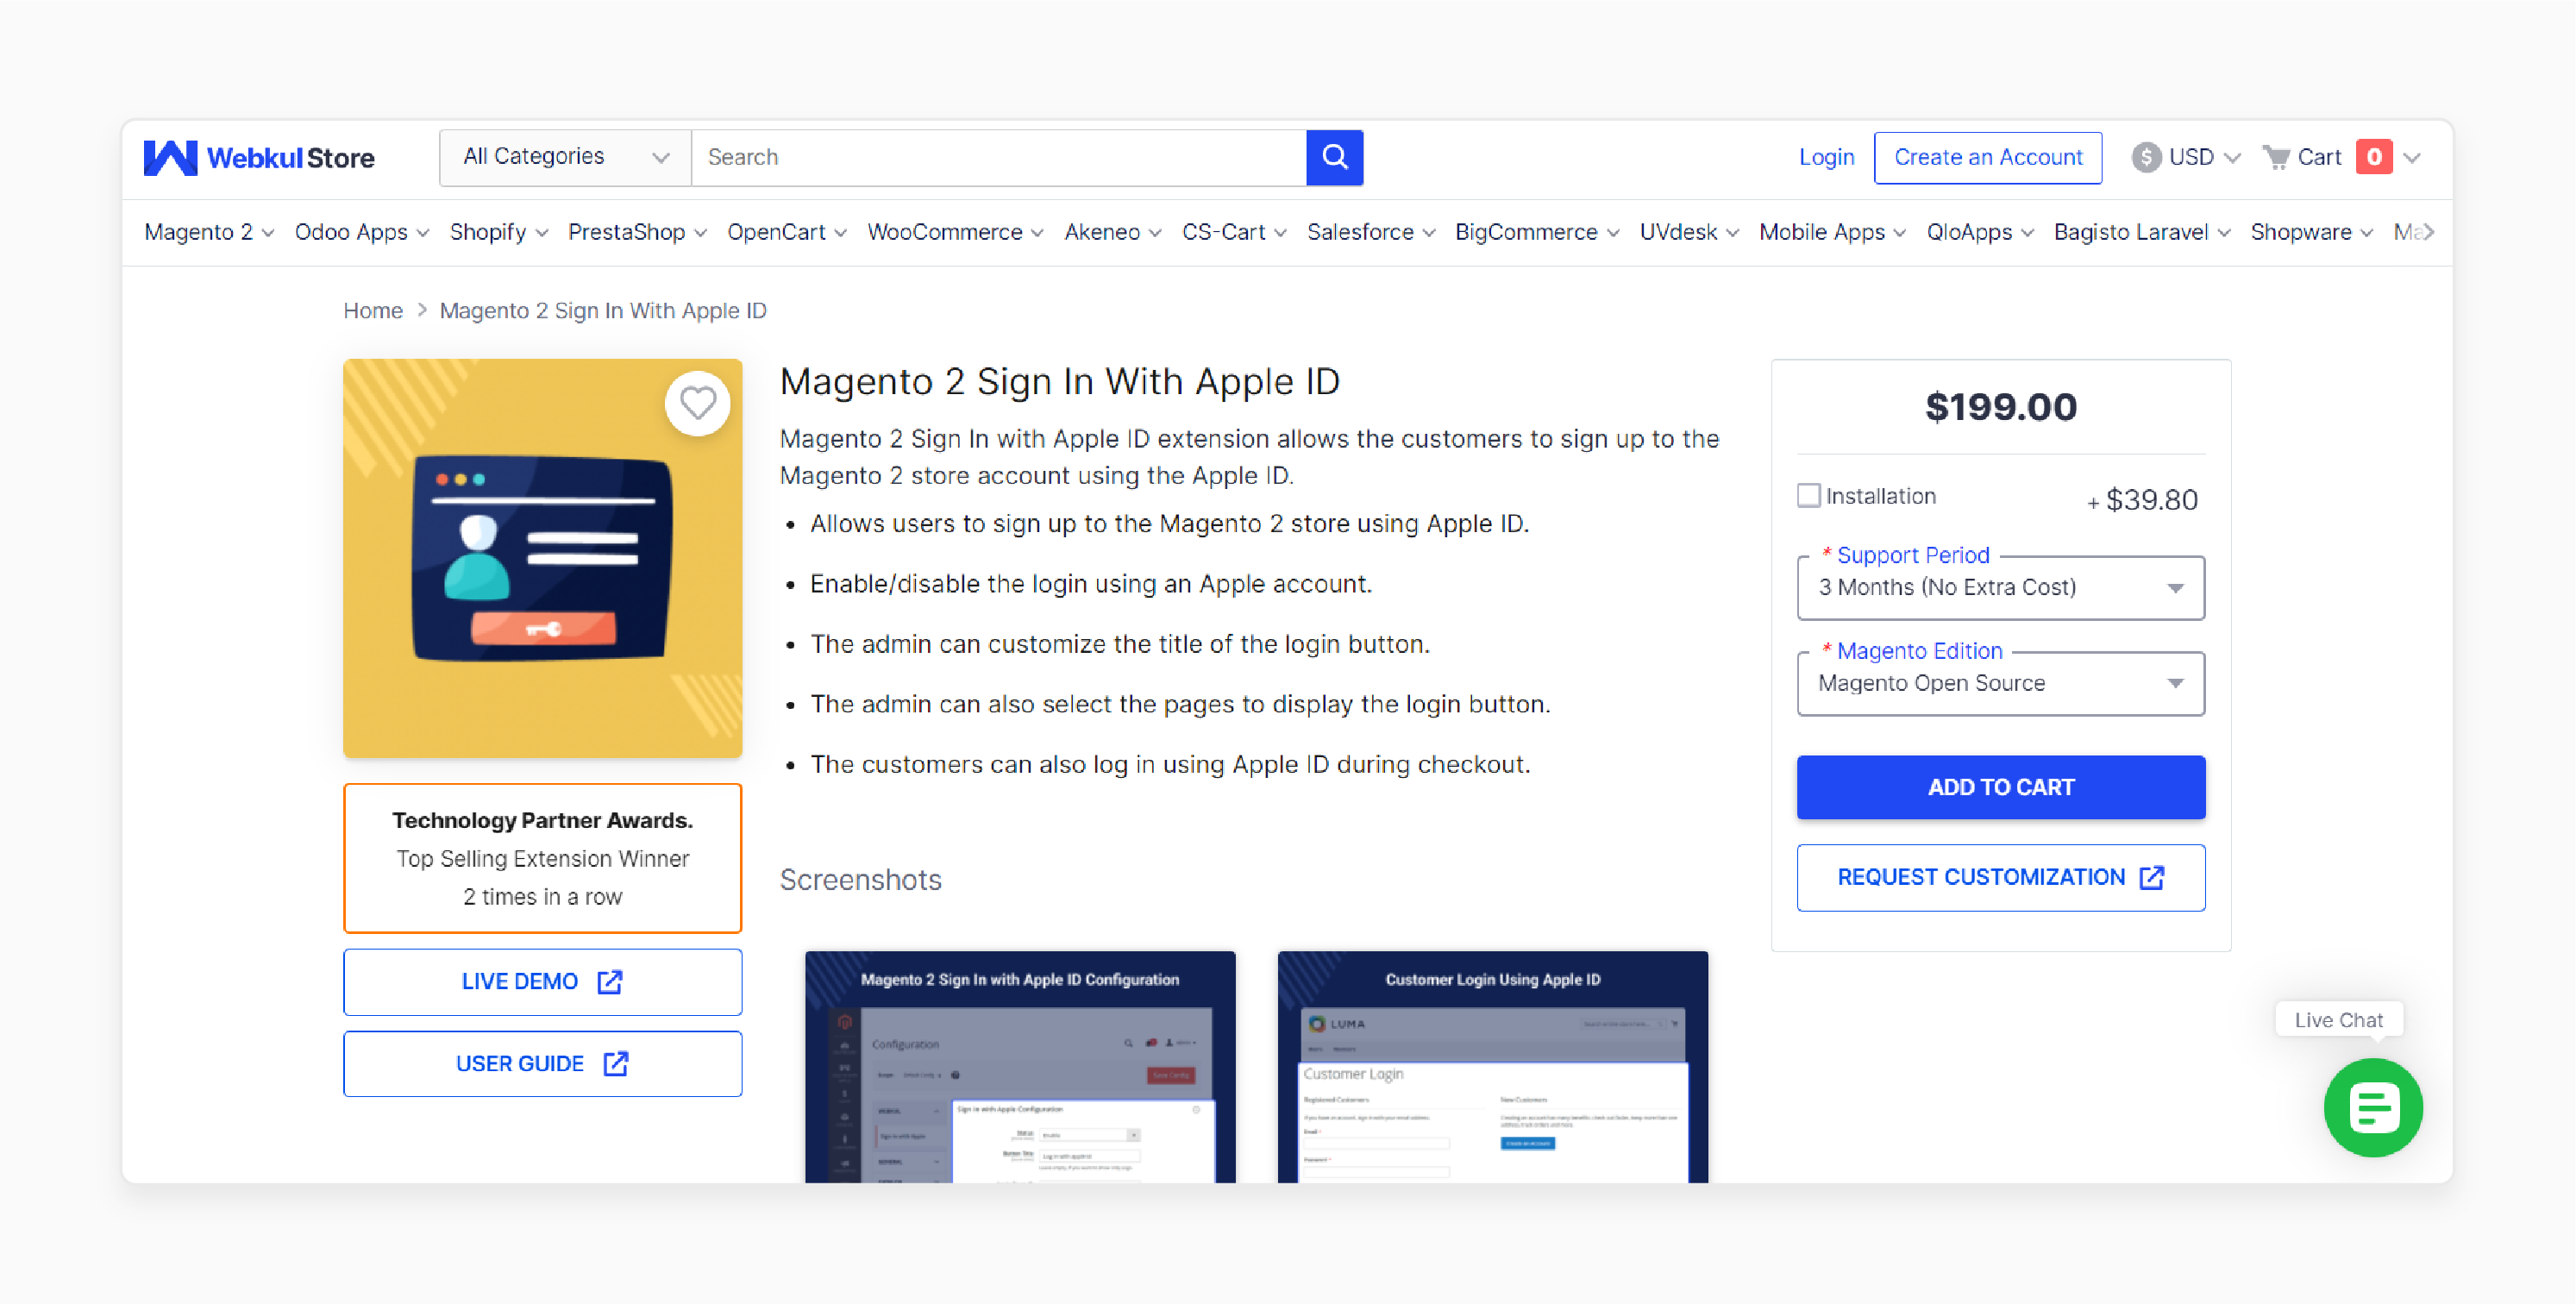Open the Apple ID Configuration screenshot thumbnail
Viewport: 2576px width, 1304px height.
pyautogui.click(x=1020, y=1066)
